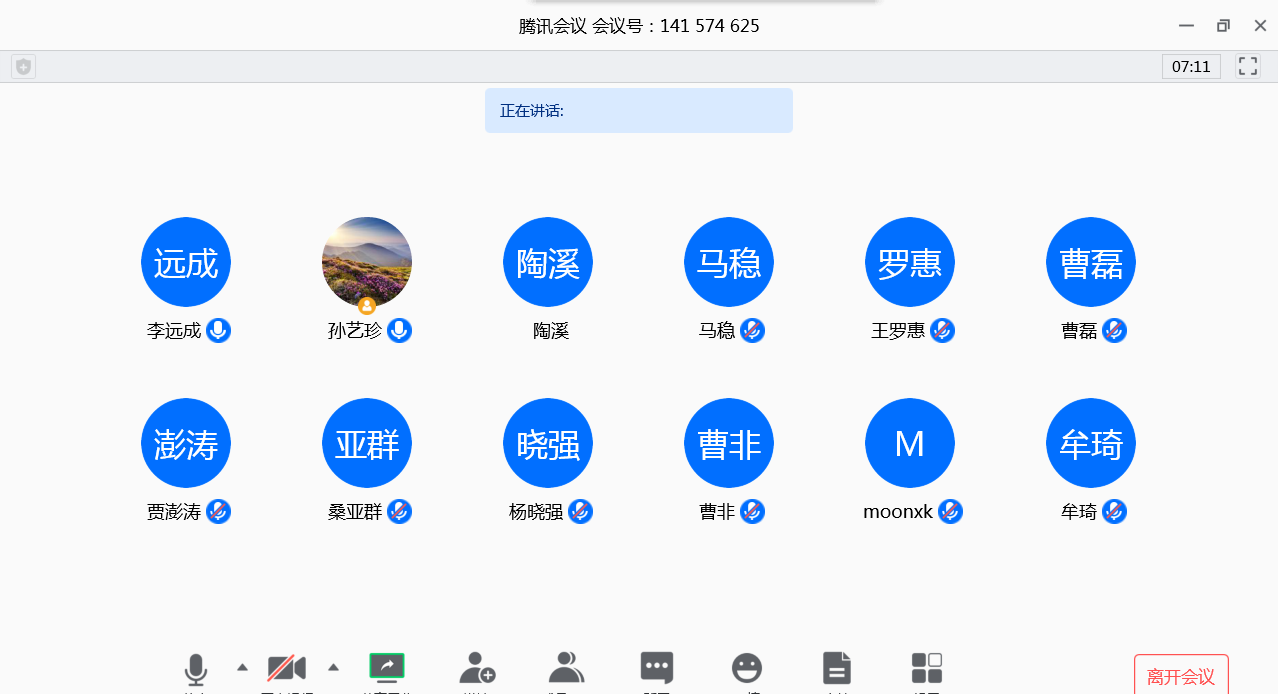Click muted microphone icon next to moonxk
This screenshot has width=1278, height=694.
[951, 512]
